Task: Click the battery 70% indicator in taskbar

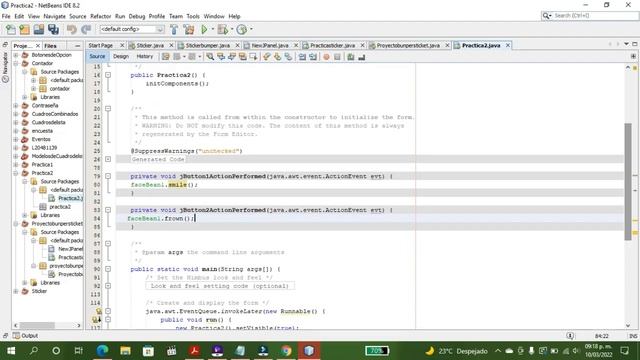Action: coord(377,351)
